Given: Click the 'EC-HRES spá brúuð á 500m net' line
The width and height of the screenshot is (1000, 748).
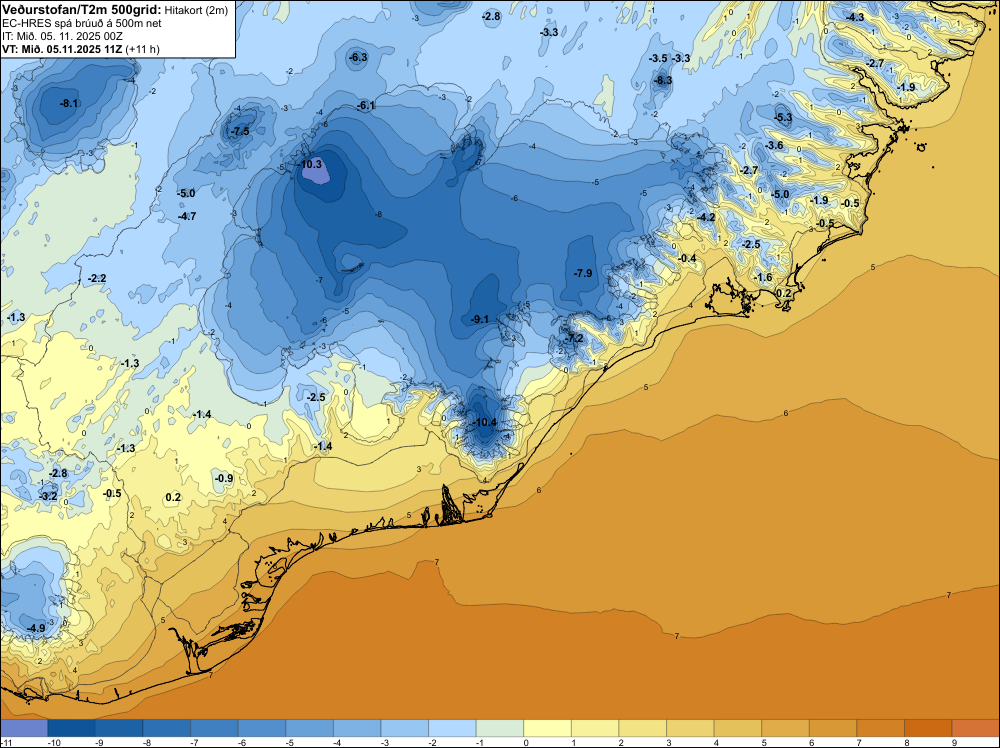Looking at the screenshot, I should click(x=82, y=23).
